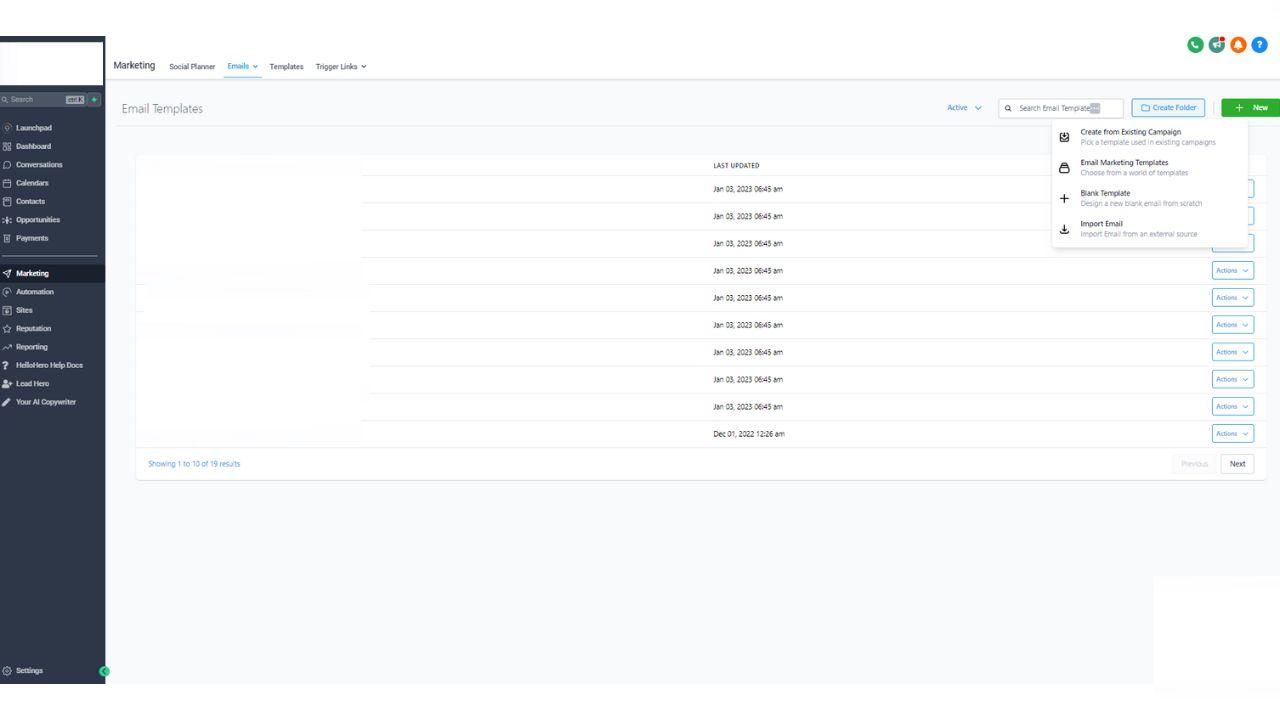Expand the Trigger Links dropdown tab
Viewport: 1280px width, 720px height.
(x=341, y=66)
